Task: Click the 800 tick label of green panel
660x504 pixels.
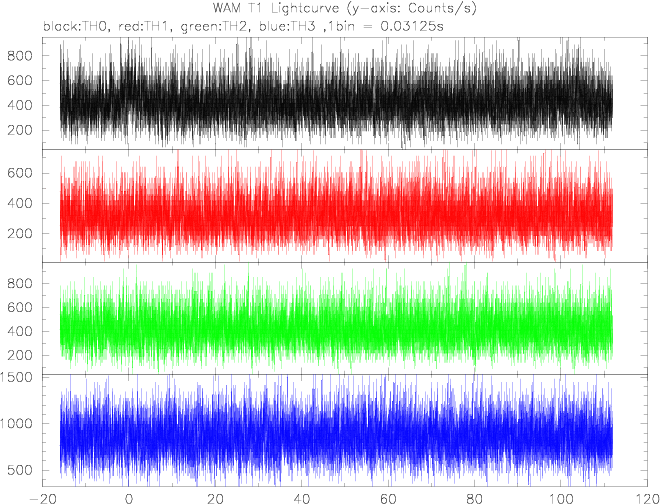Action: tap(20, 283)
